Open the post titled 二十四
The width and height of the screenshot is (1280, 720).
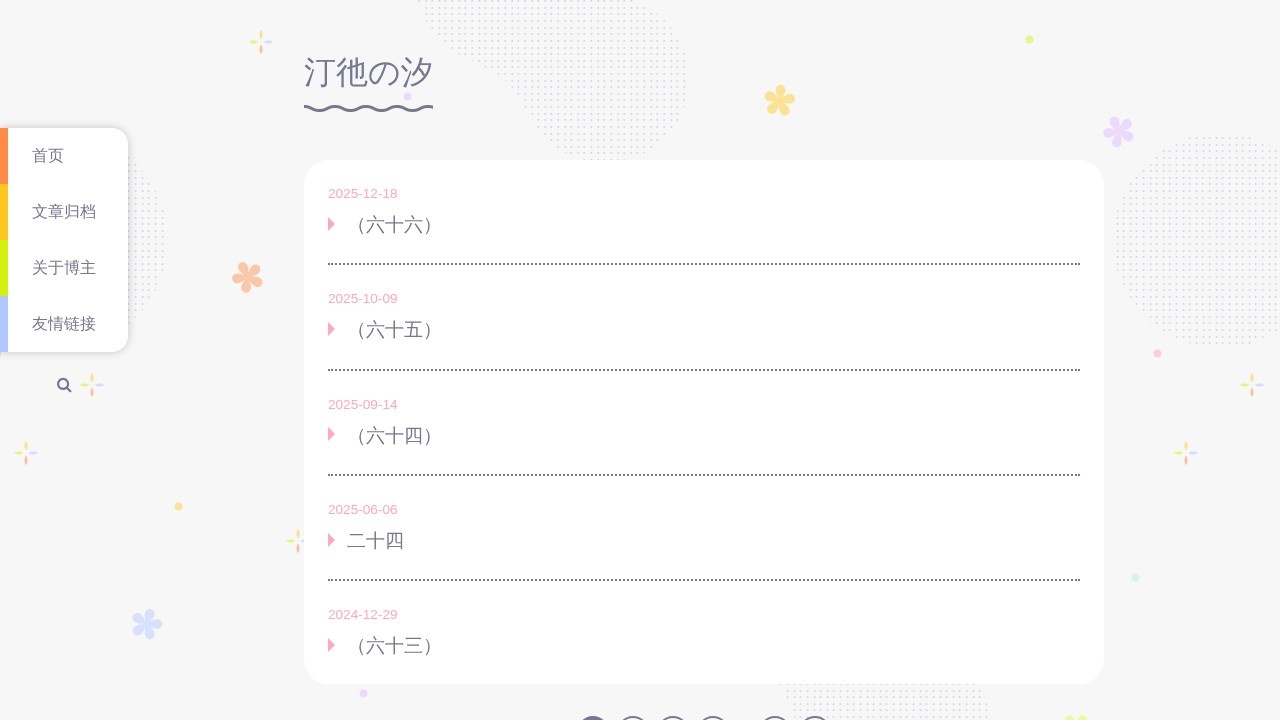pos(375,541)
